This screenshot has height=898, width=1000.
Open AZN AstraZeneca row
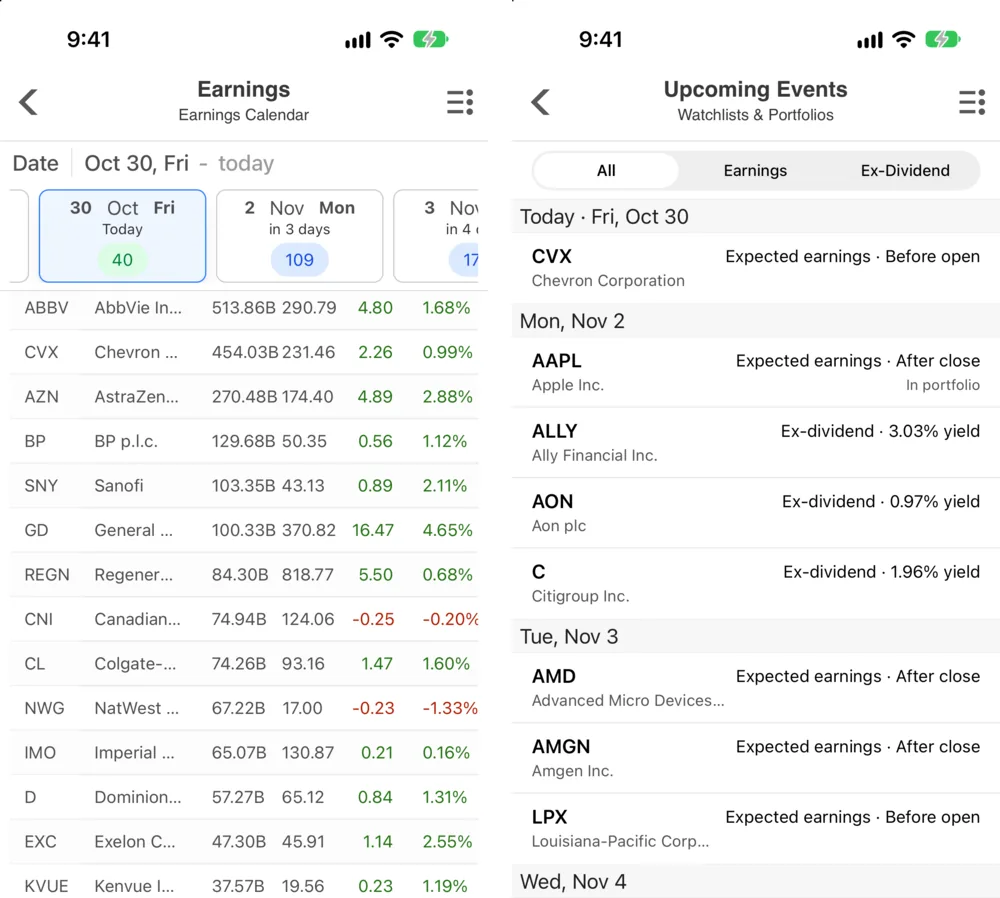(x=244, y=397)
